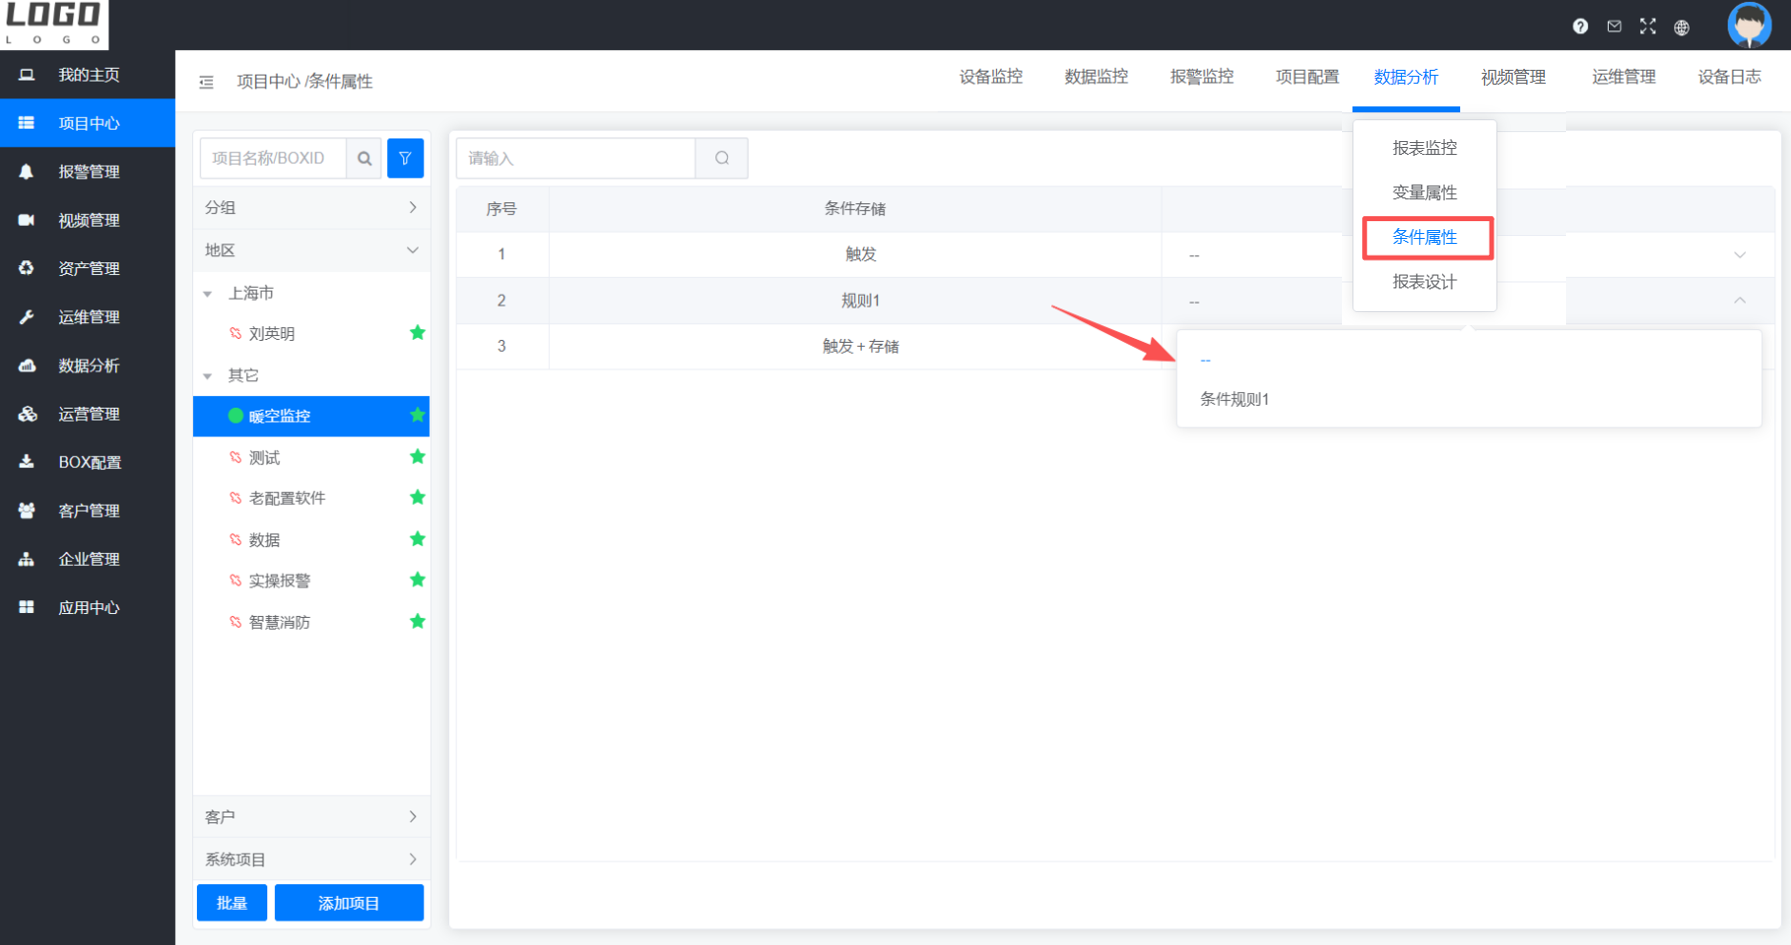Toggle fullscreen mode icon
The height and width of the screenshot is (945, 1791).
point(1648,27)
